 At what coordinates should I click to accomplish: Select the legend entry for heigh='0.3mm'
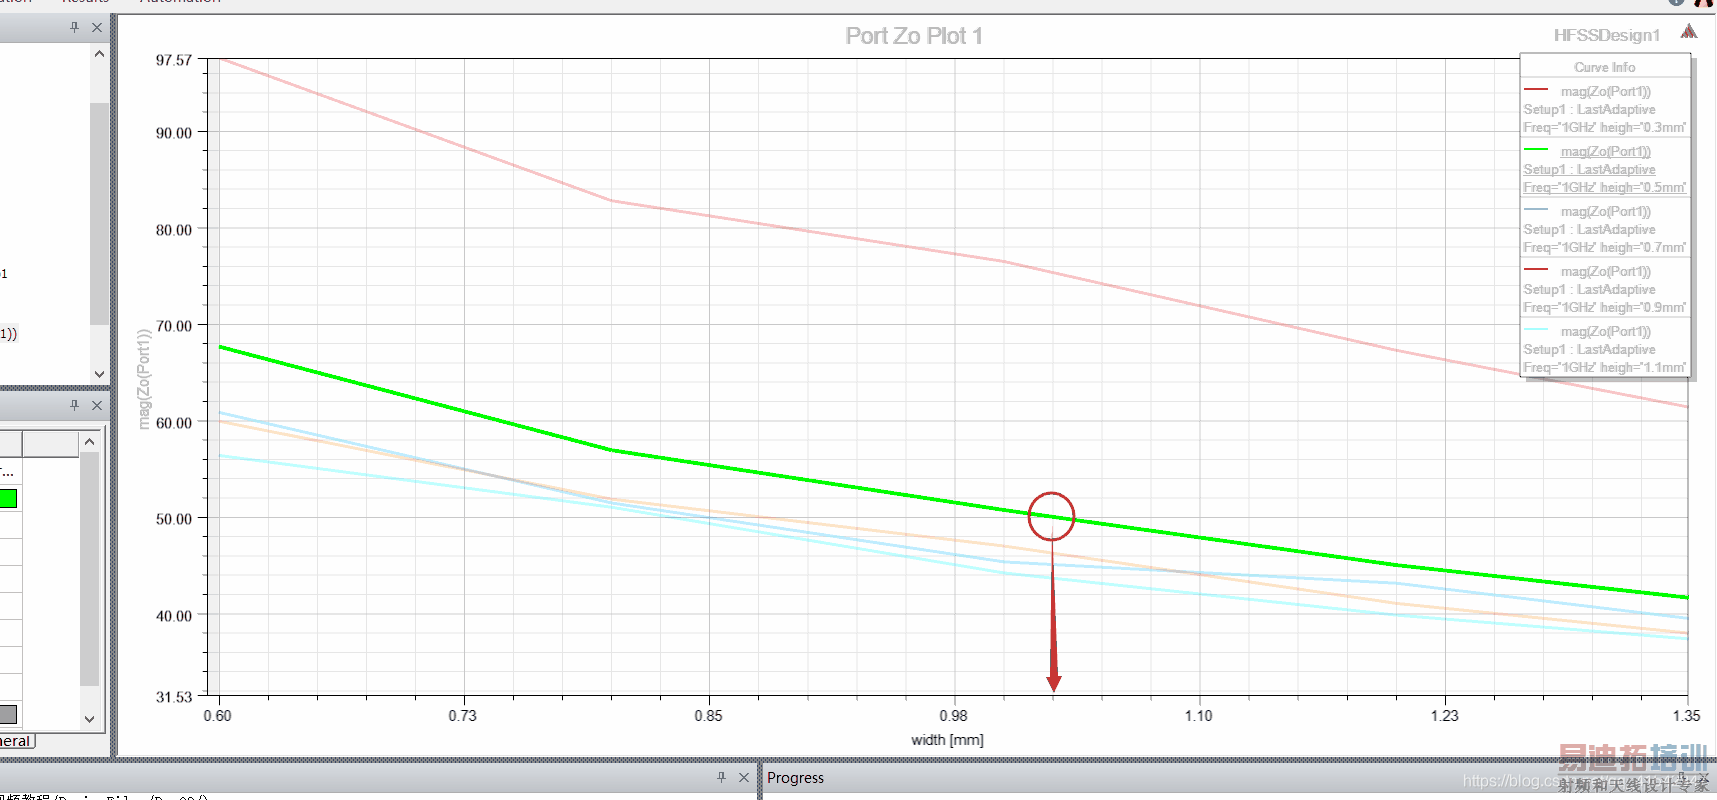[1605, 109]
